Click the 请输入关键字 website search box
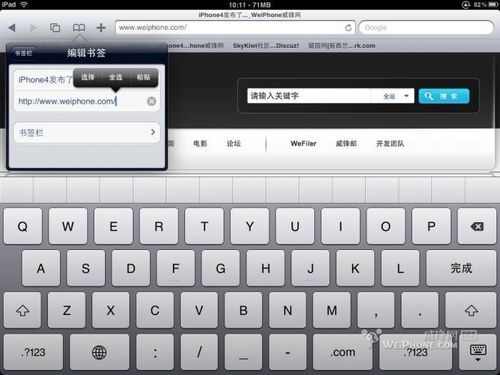 coord(309,96)
